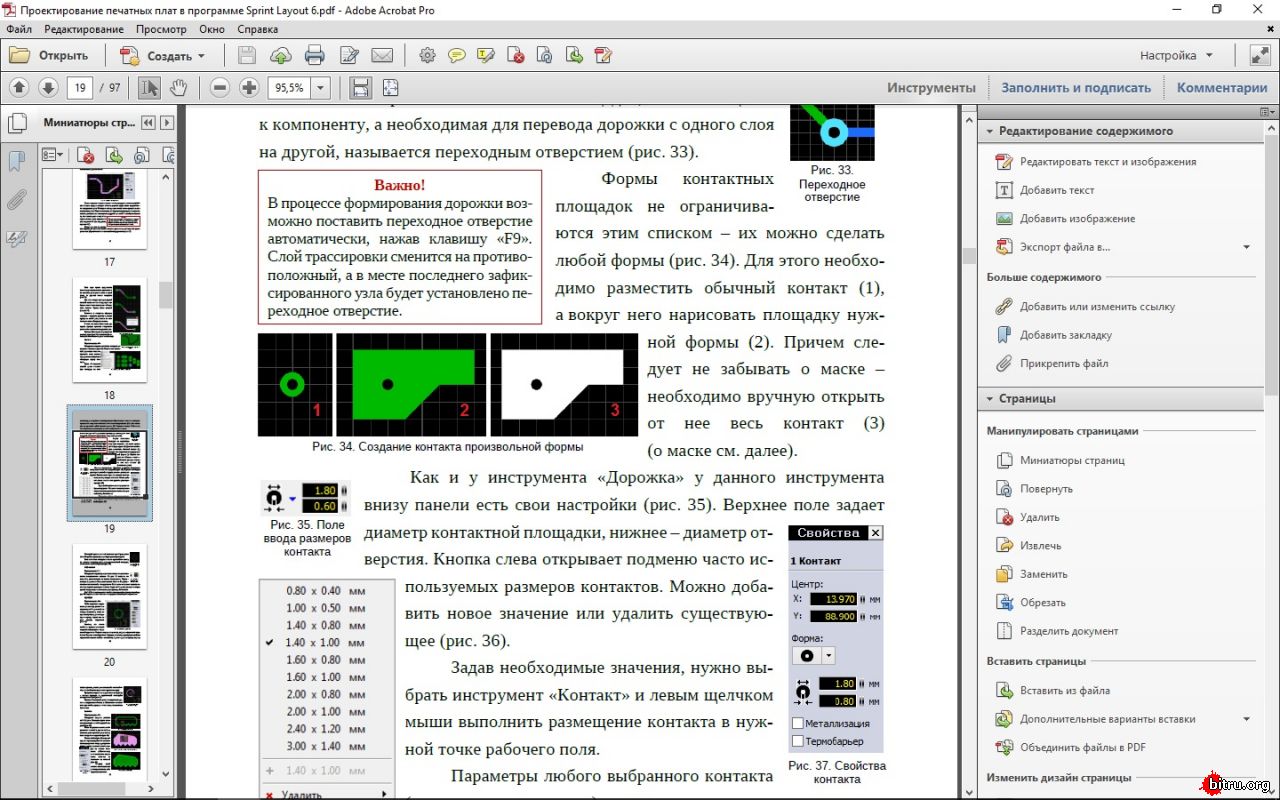
Task: Click the Открыть folder button
Action: [49, 55]
